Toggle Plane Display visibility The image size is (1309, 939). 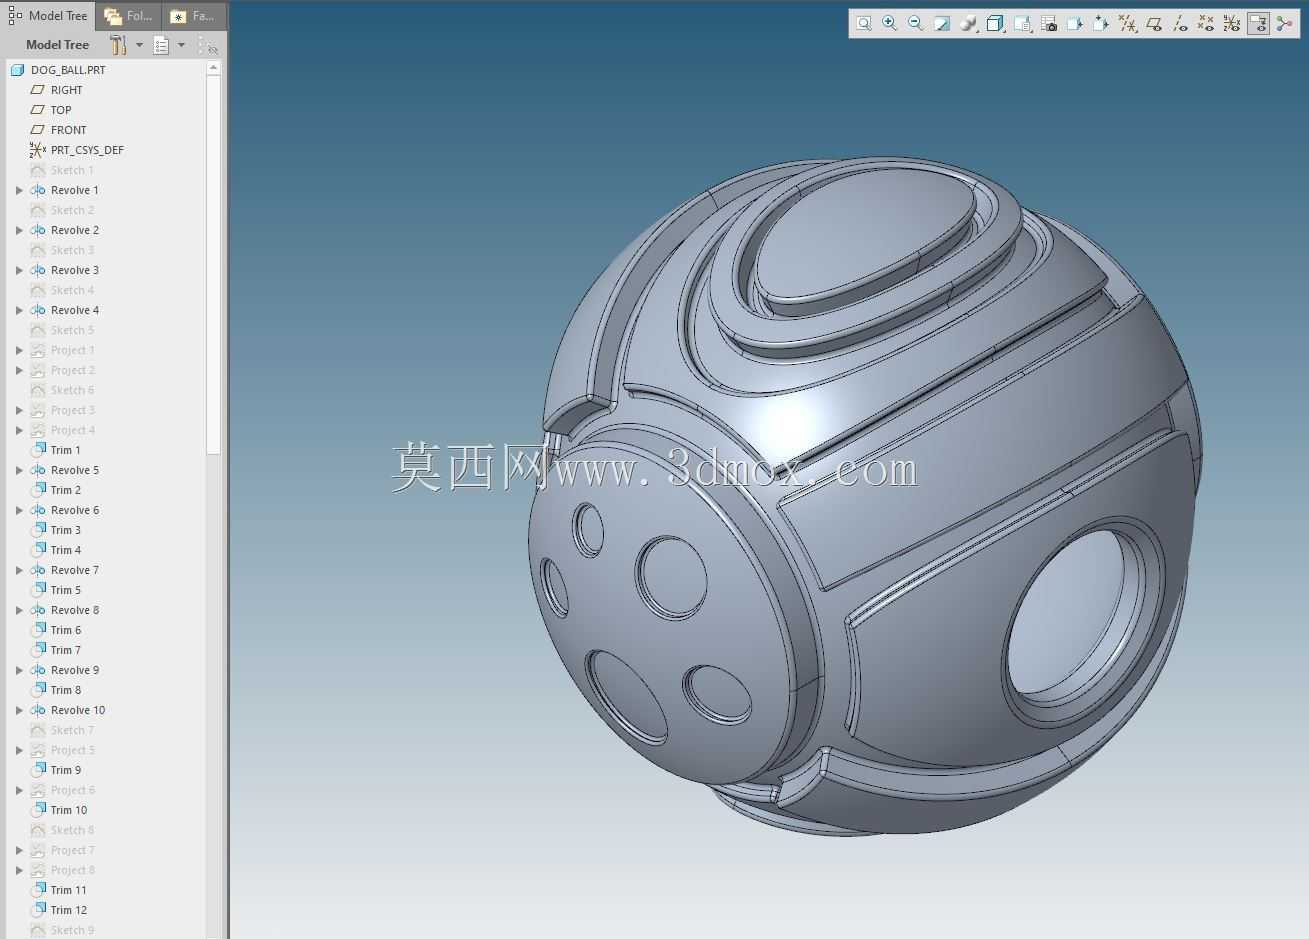(x=1154, y=23)
